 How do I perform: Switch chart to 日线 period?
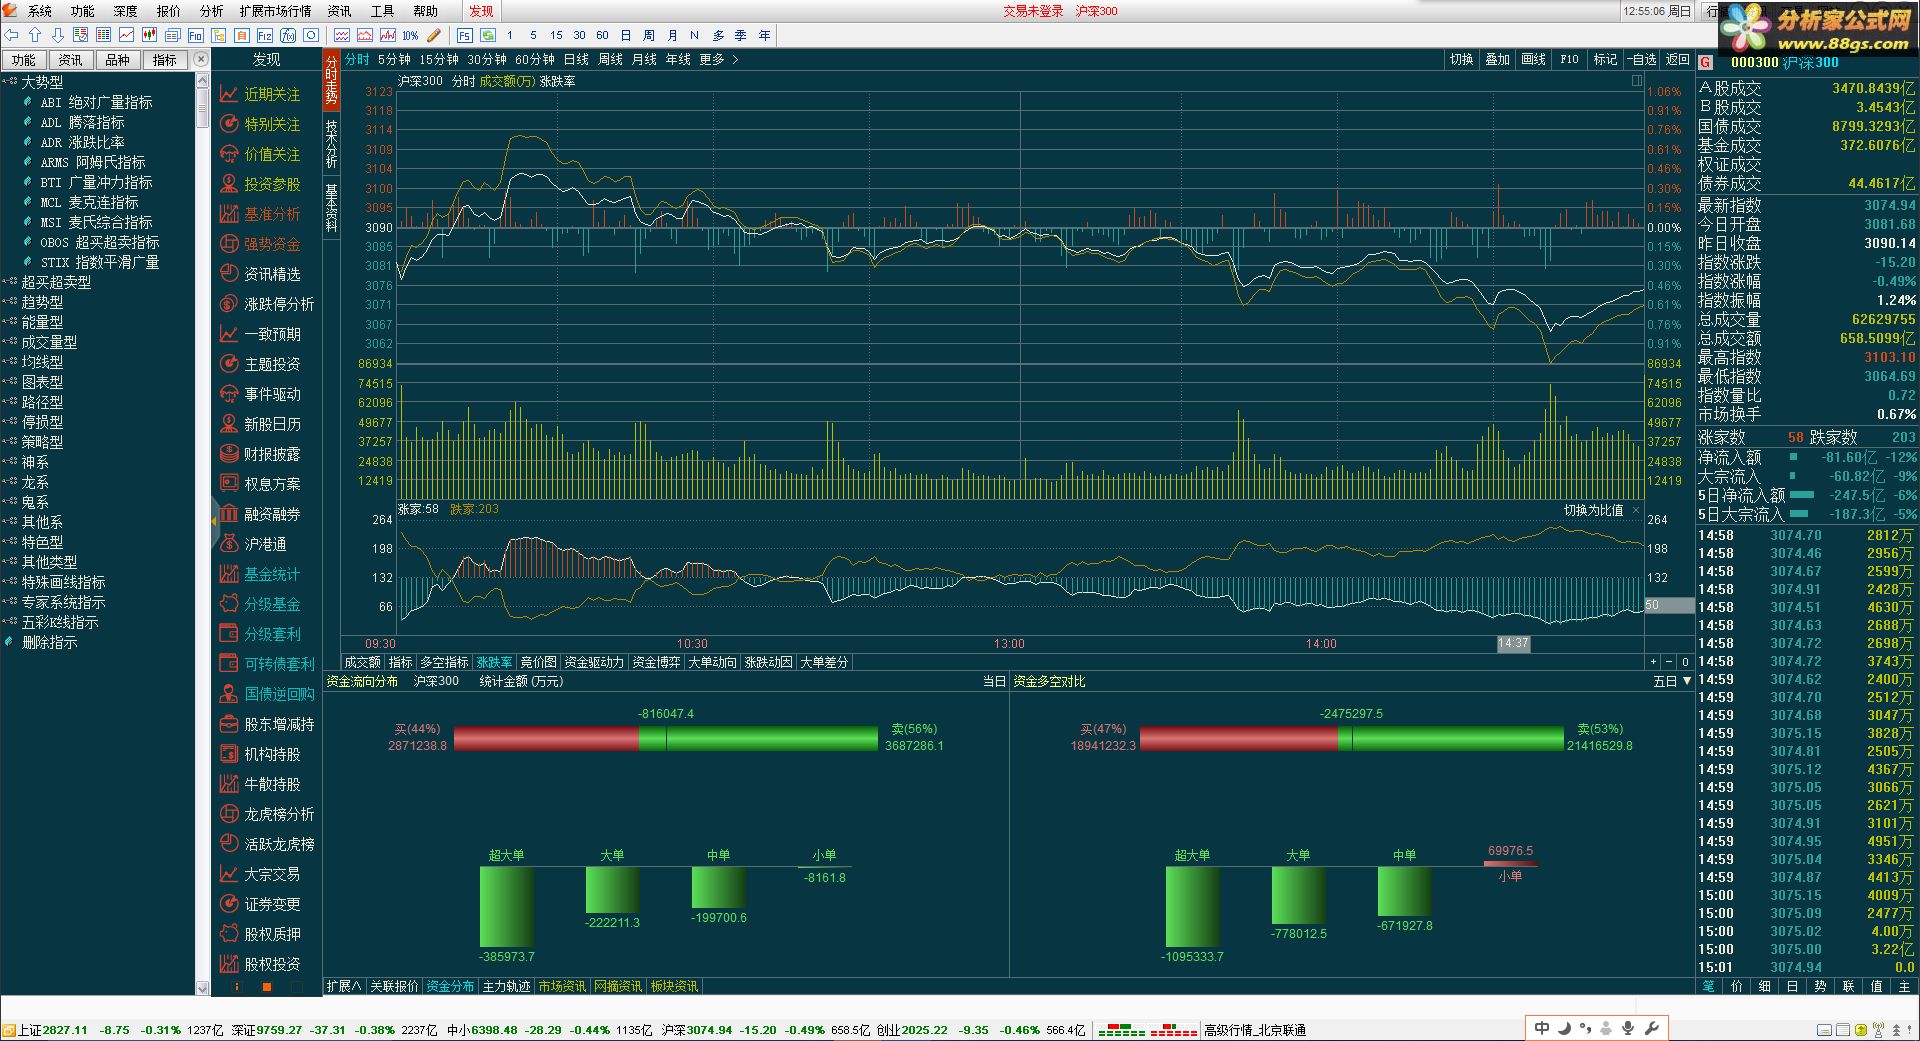pos(576,60)
